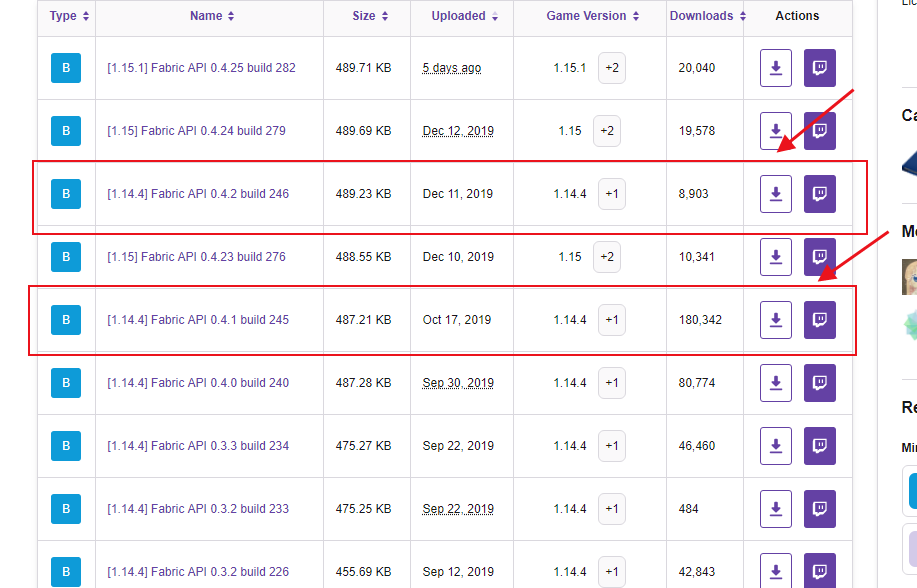The height and width of the screenshot is (588, 917).
Task: Click Beta badge on build 240 row
Action: (66, 383)
